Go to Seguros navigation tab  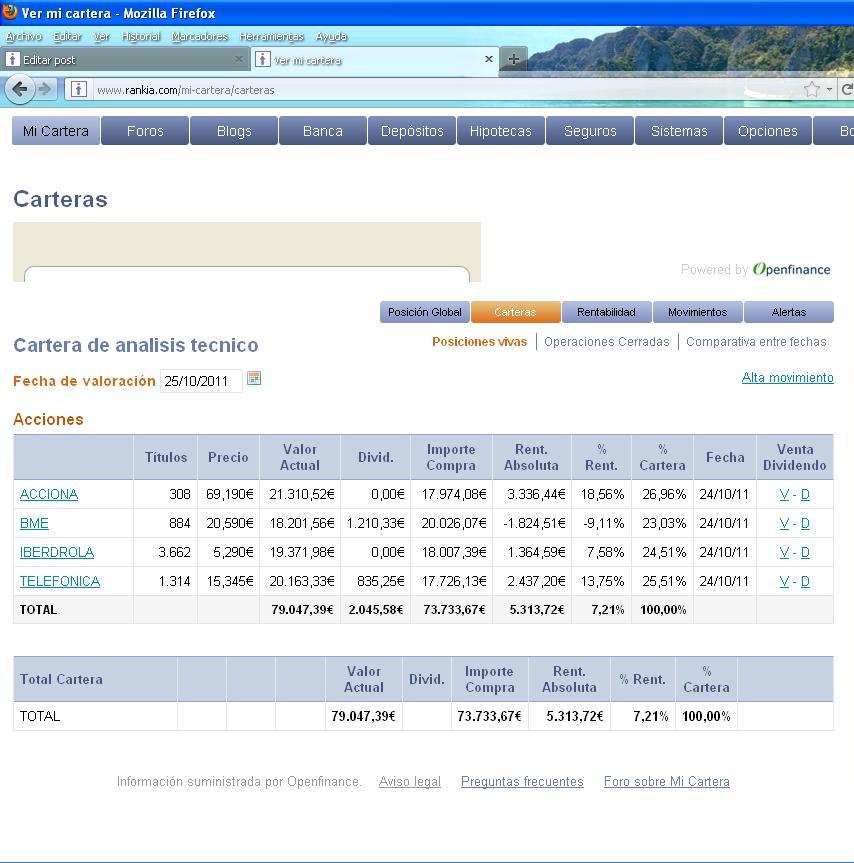pos(590,131)
